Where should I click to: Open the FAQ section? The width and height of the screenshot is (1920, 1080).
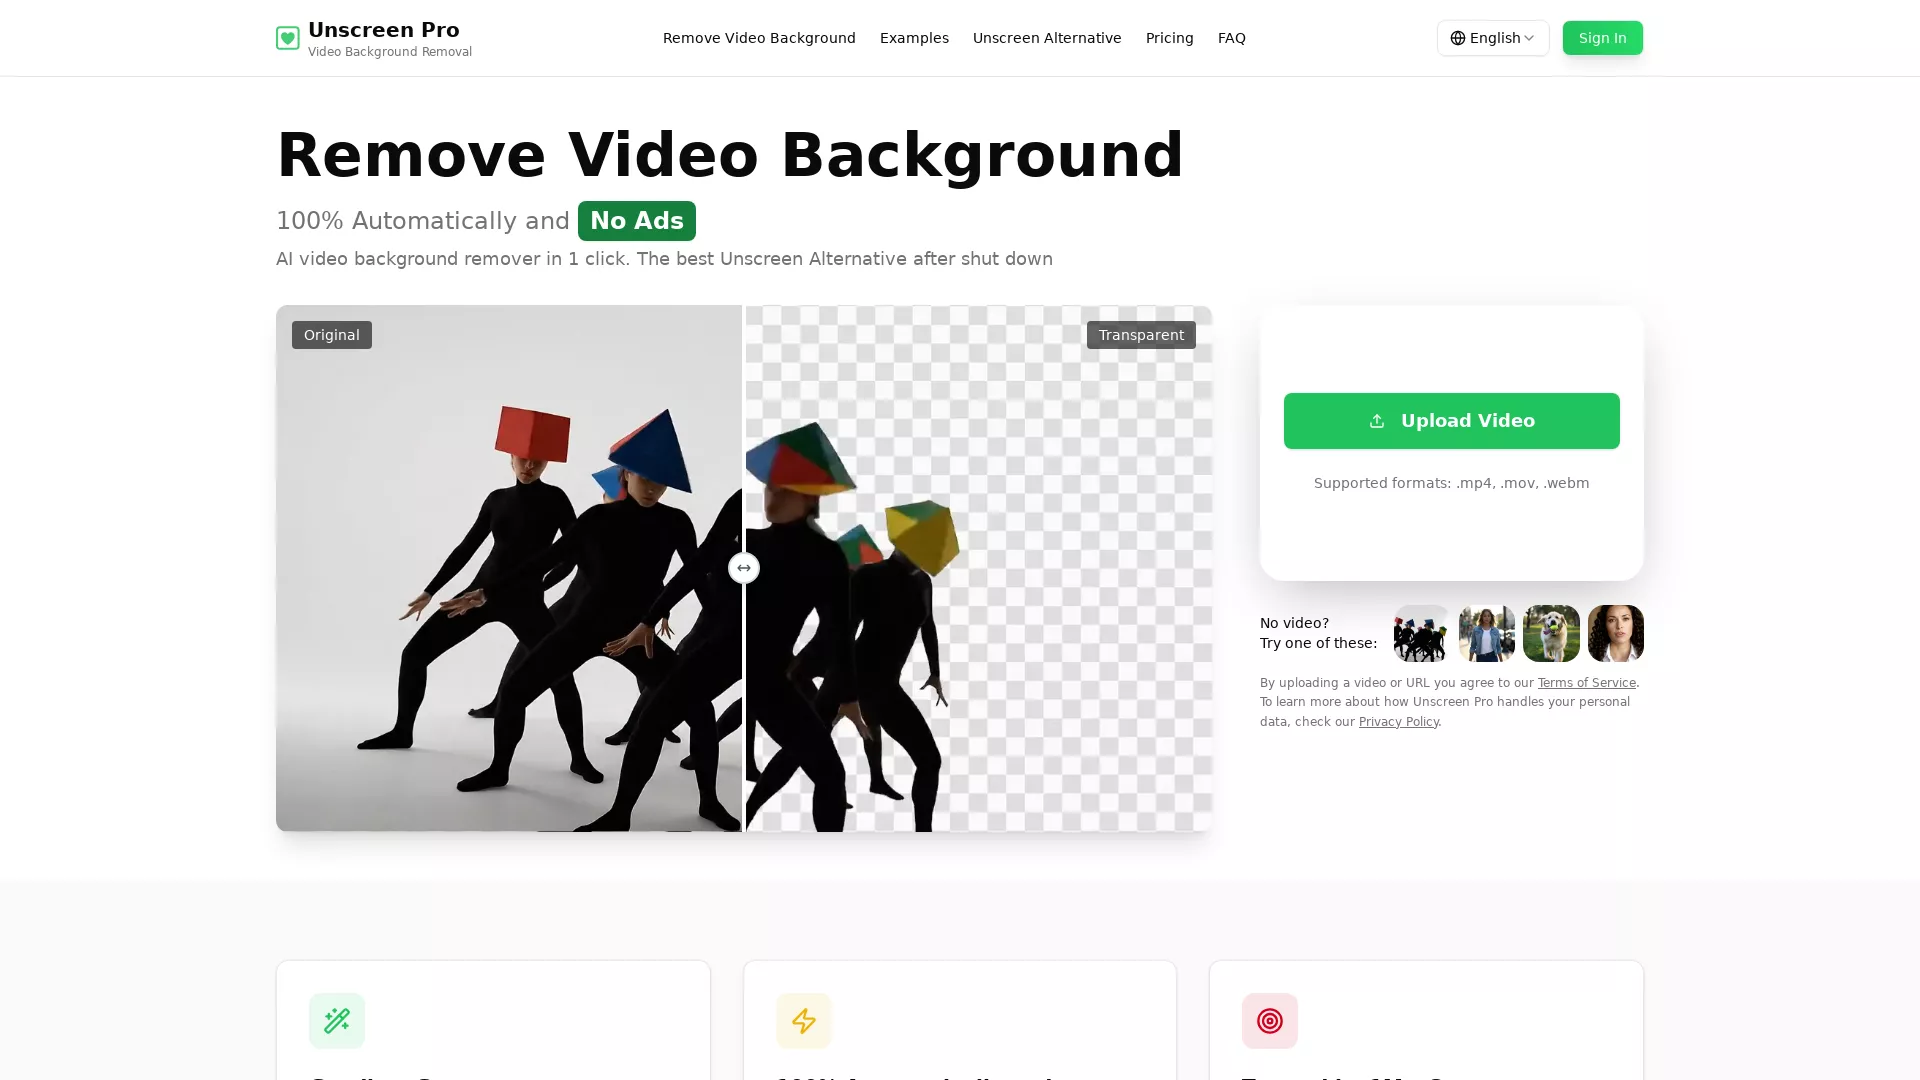click(x=1231, y=38)
